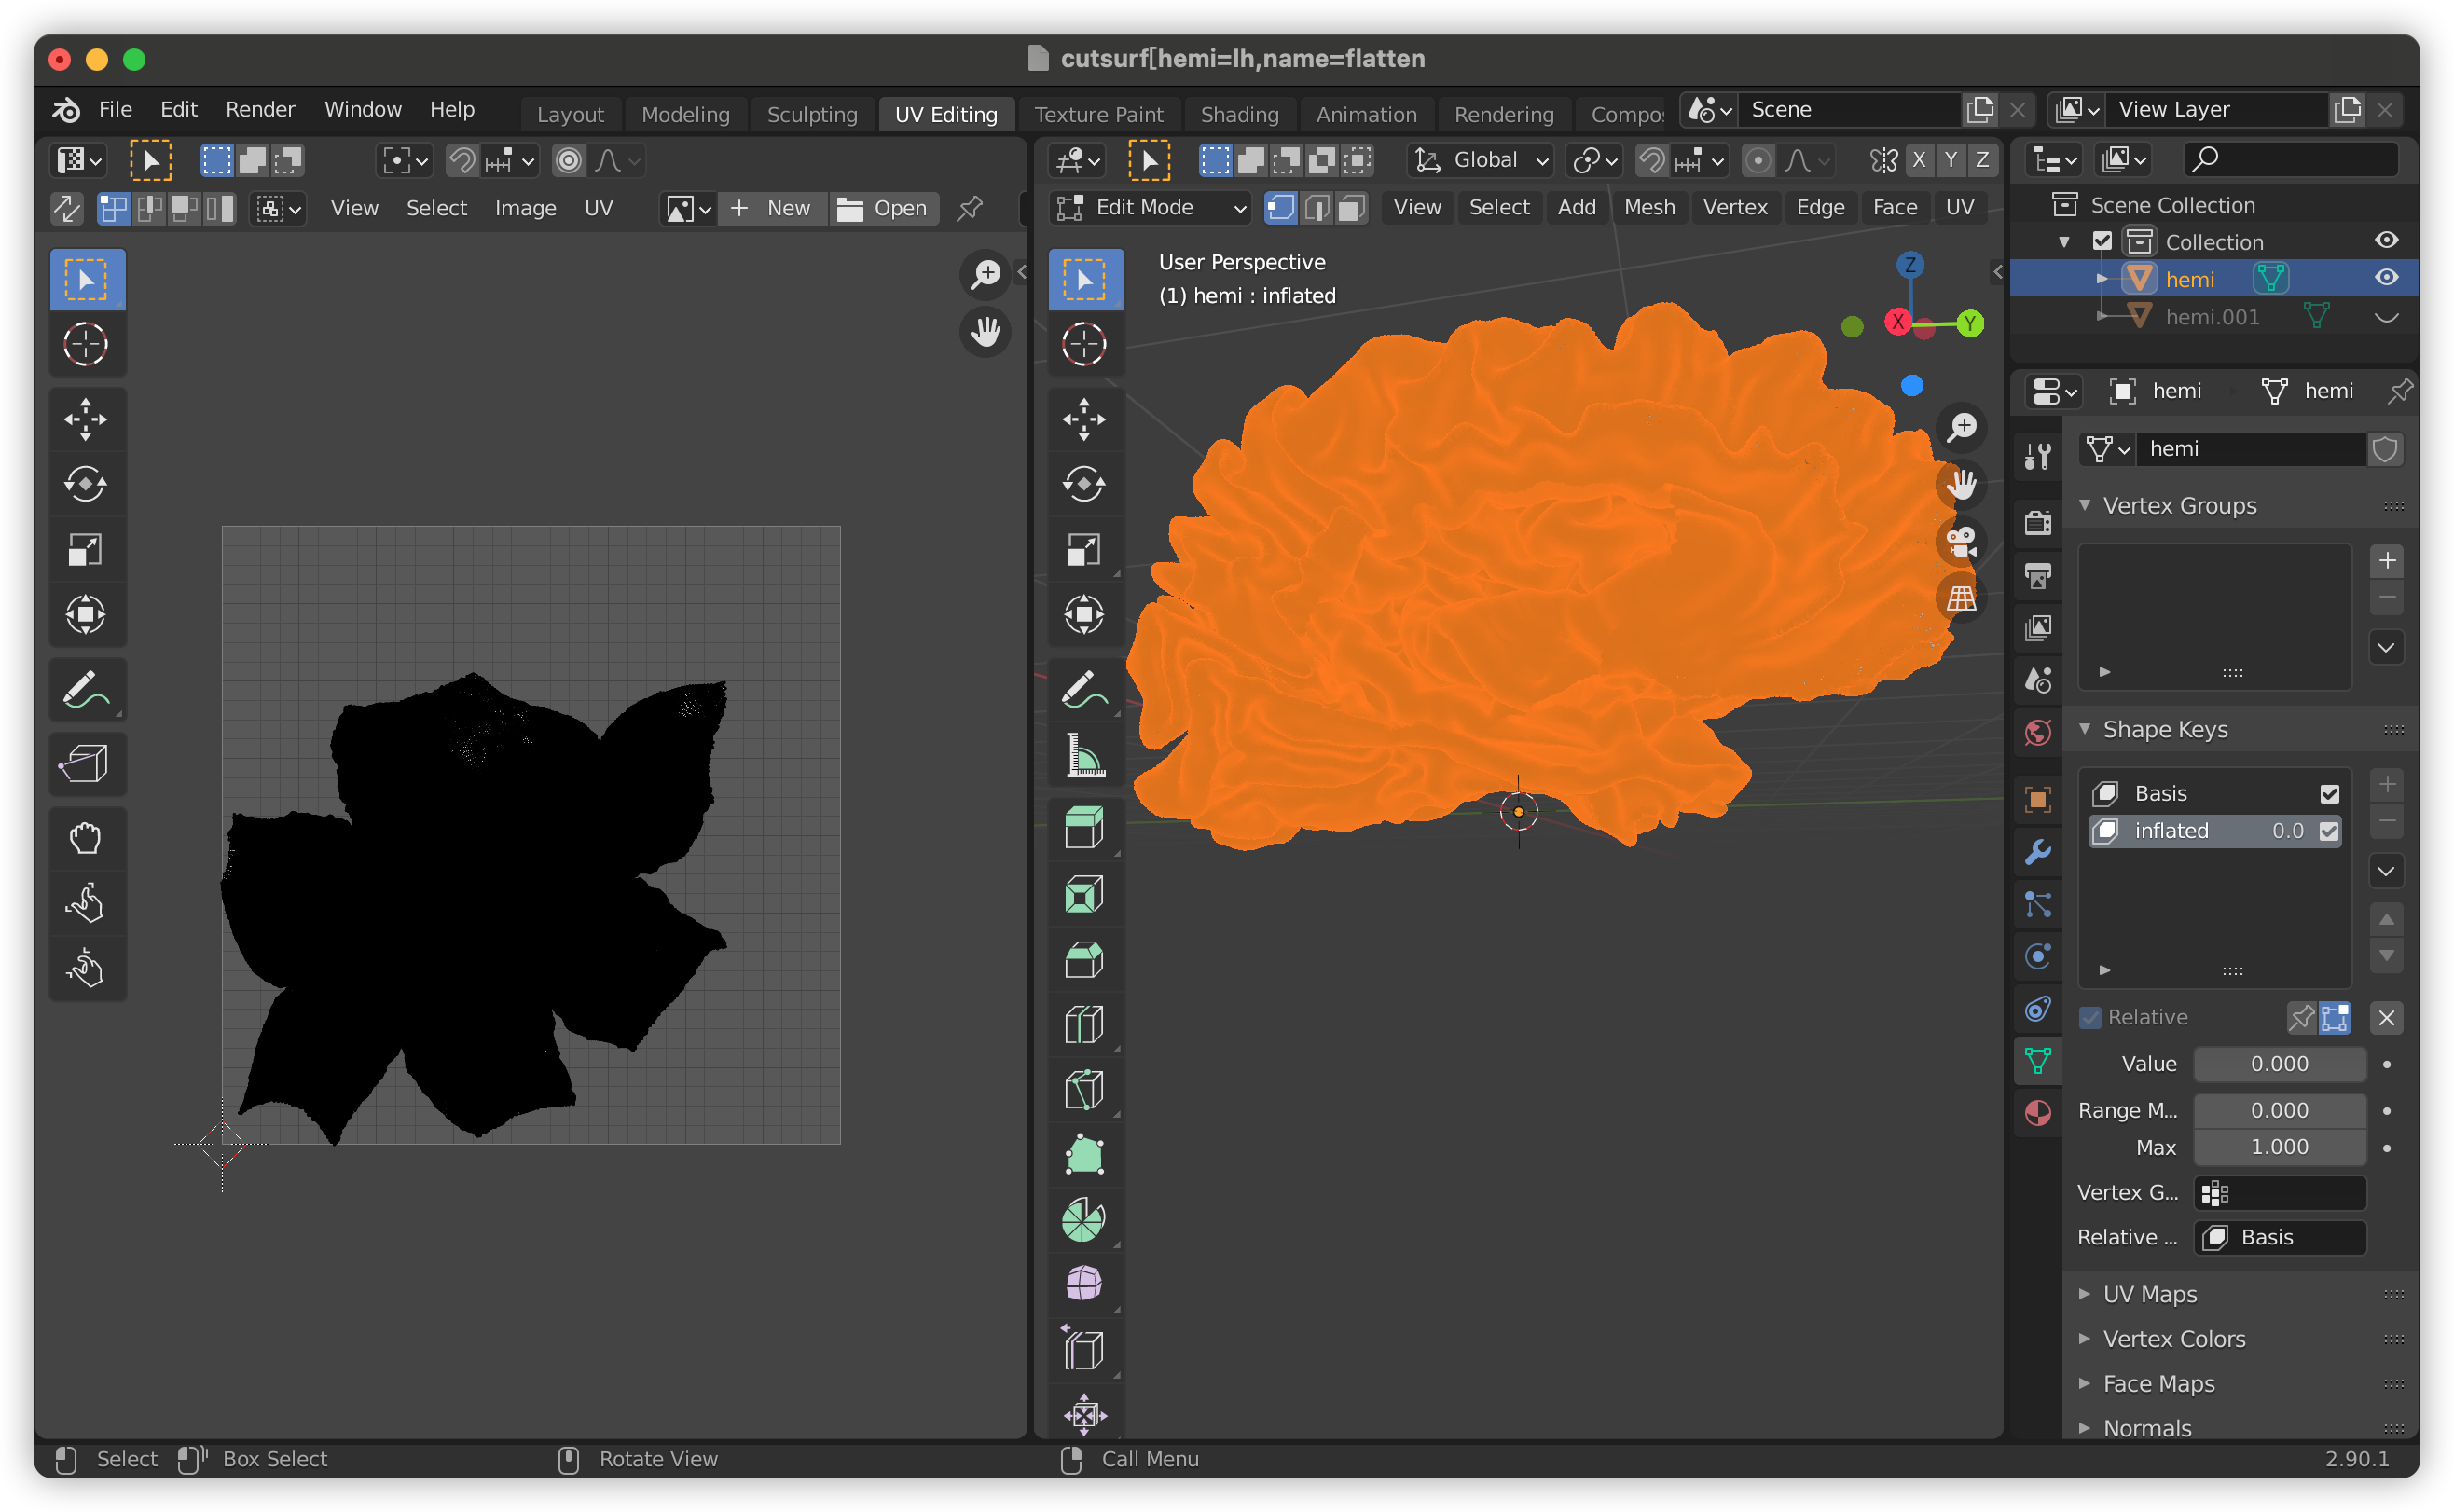The image size is (2454, 1512).
Task: Switch to the Shading workspace tab
Action: (1240, 114)
